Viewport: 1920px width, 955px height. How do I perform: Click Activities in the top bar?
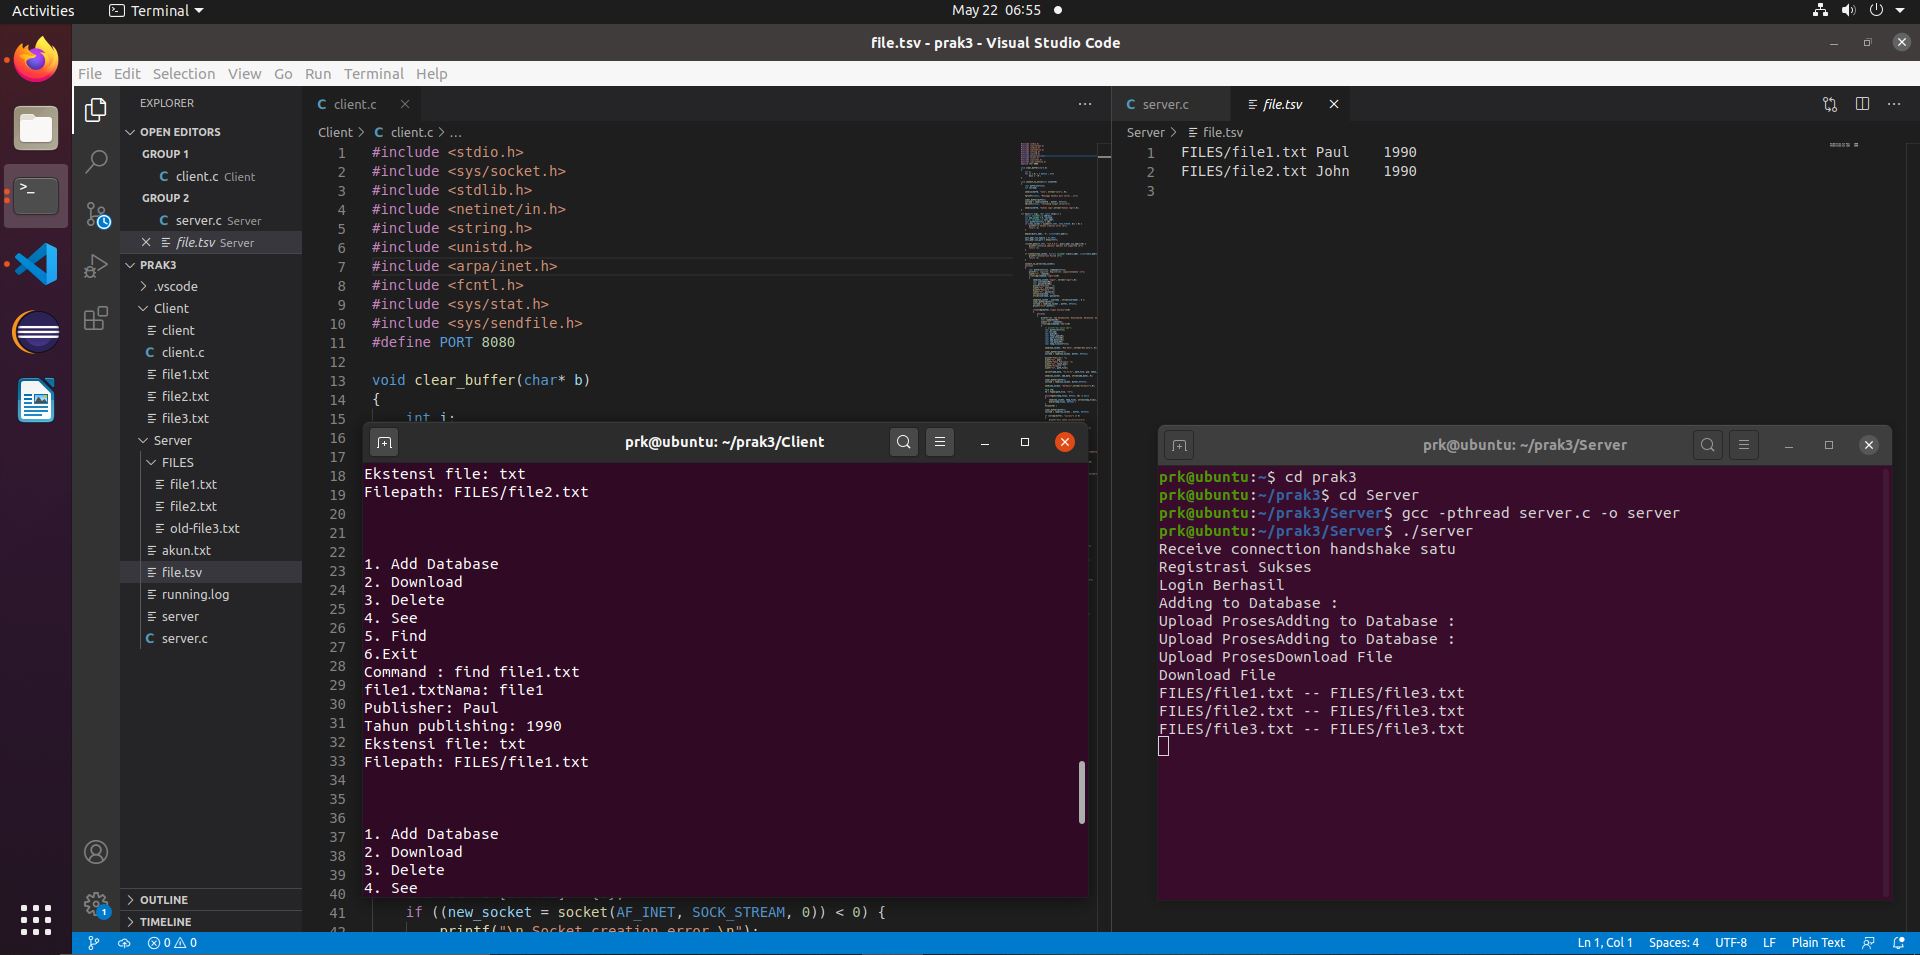[x=43, y=11]
